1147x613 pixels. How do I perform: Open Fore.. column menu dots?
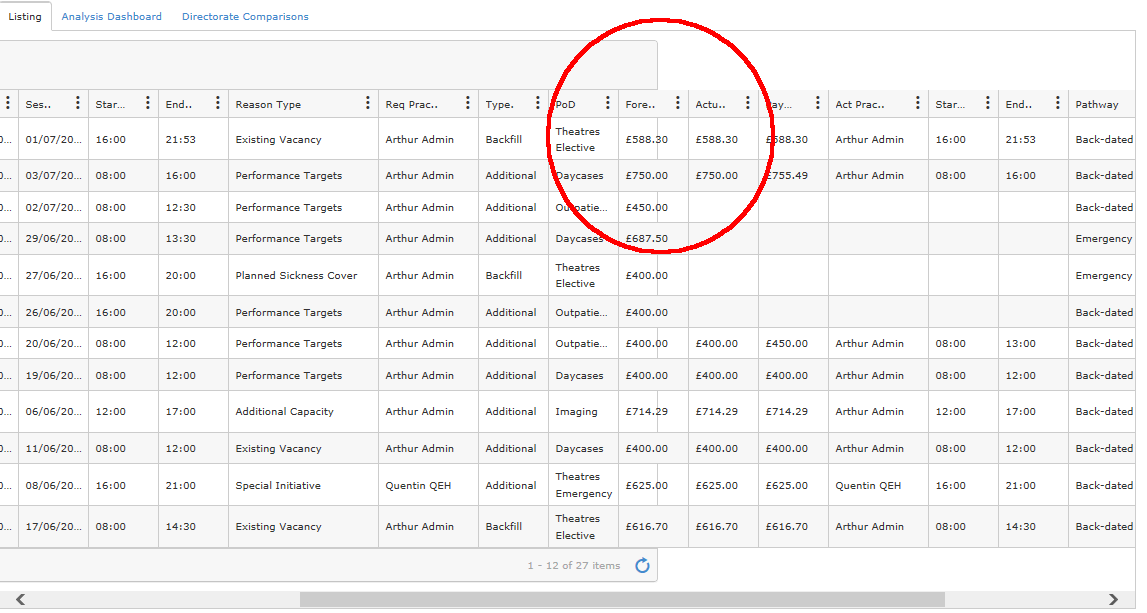pyautogui.click(x=677, y=103)
